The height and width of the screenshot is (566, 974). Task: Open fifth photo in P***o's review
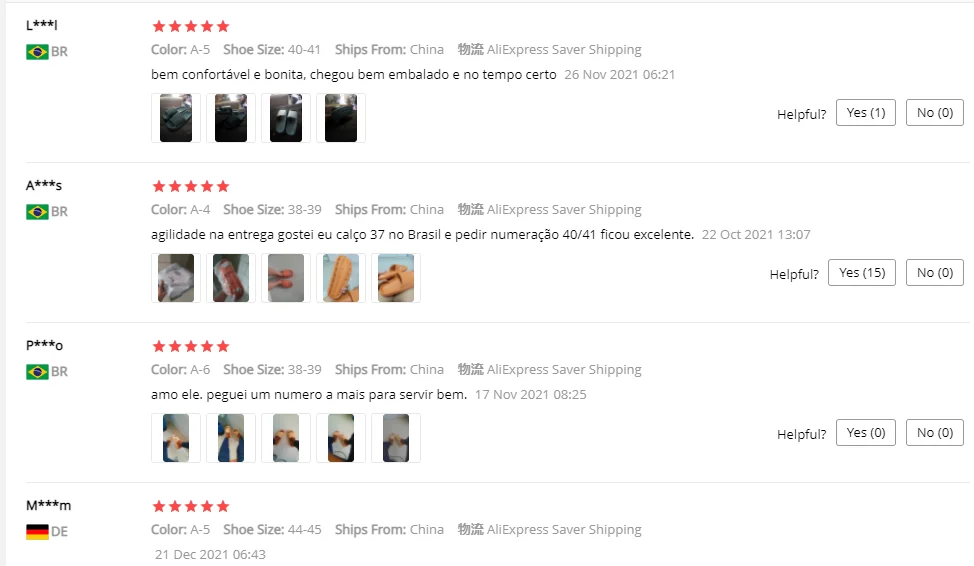point(396,438)
